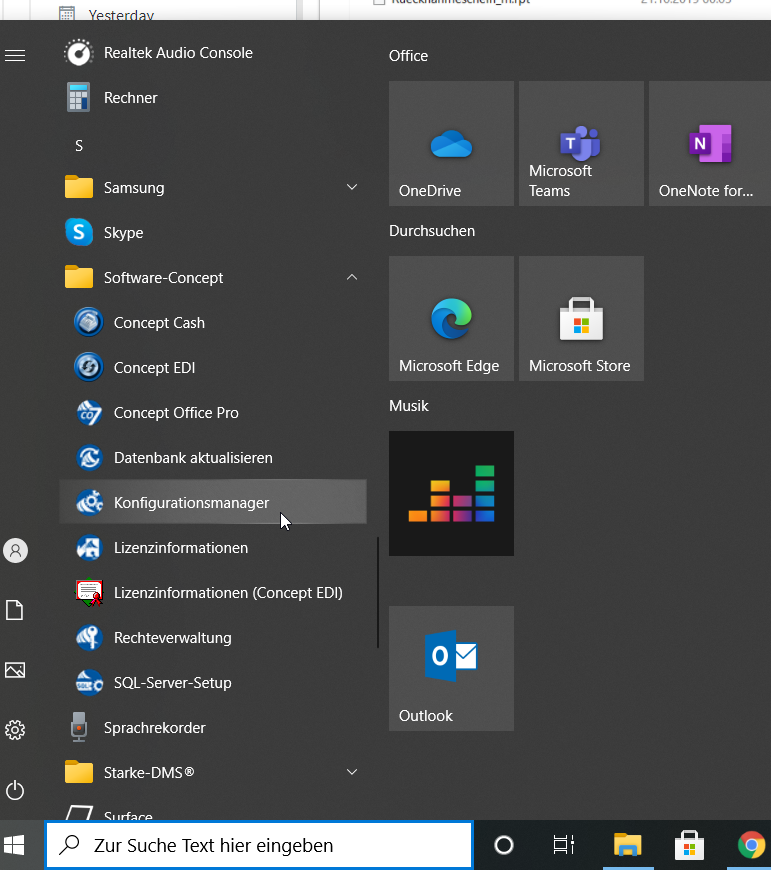Open Lizenzinformationen (Concept EDI)
This screenshot has width=771, height=870.
[227, 593]
